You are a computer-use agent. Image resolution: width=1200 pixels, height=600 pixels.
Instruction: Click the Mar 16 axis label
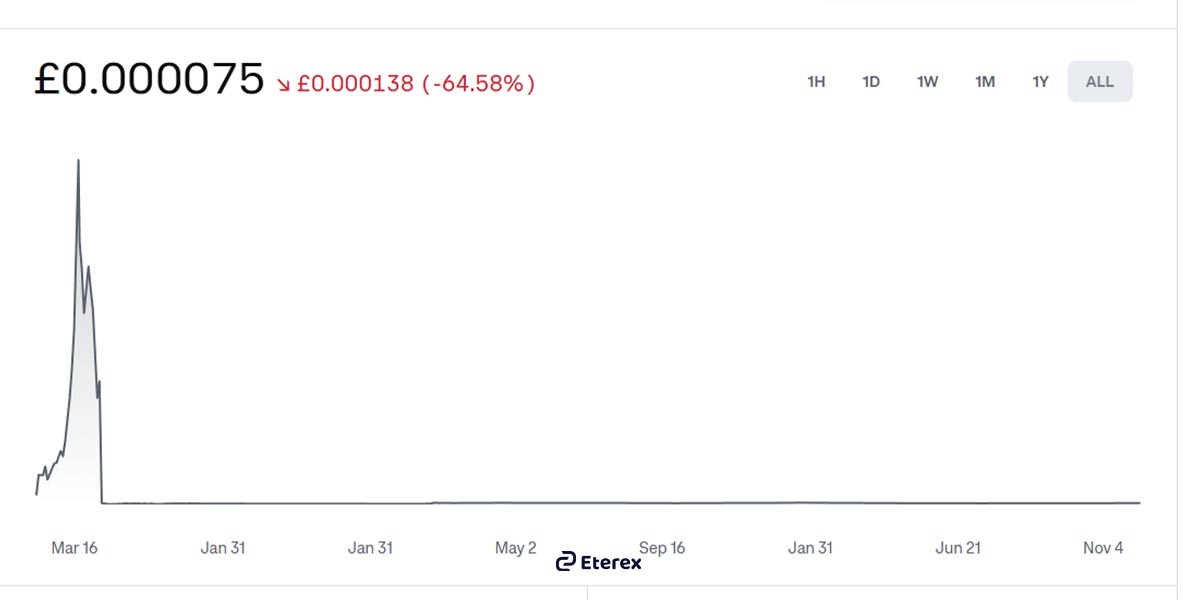click(75, 548)
